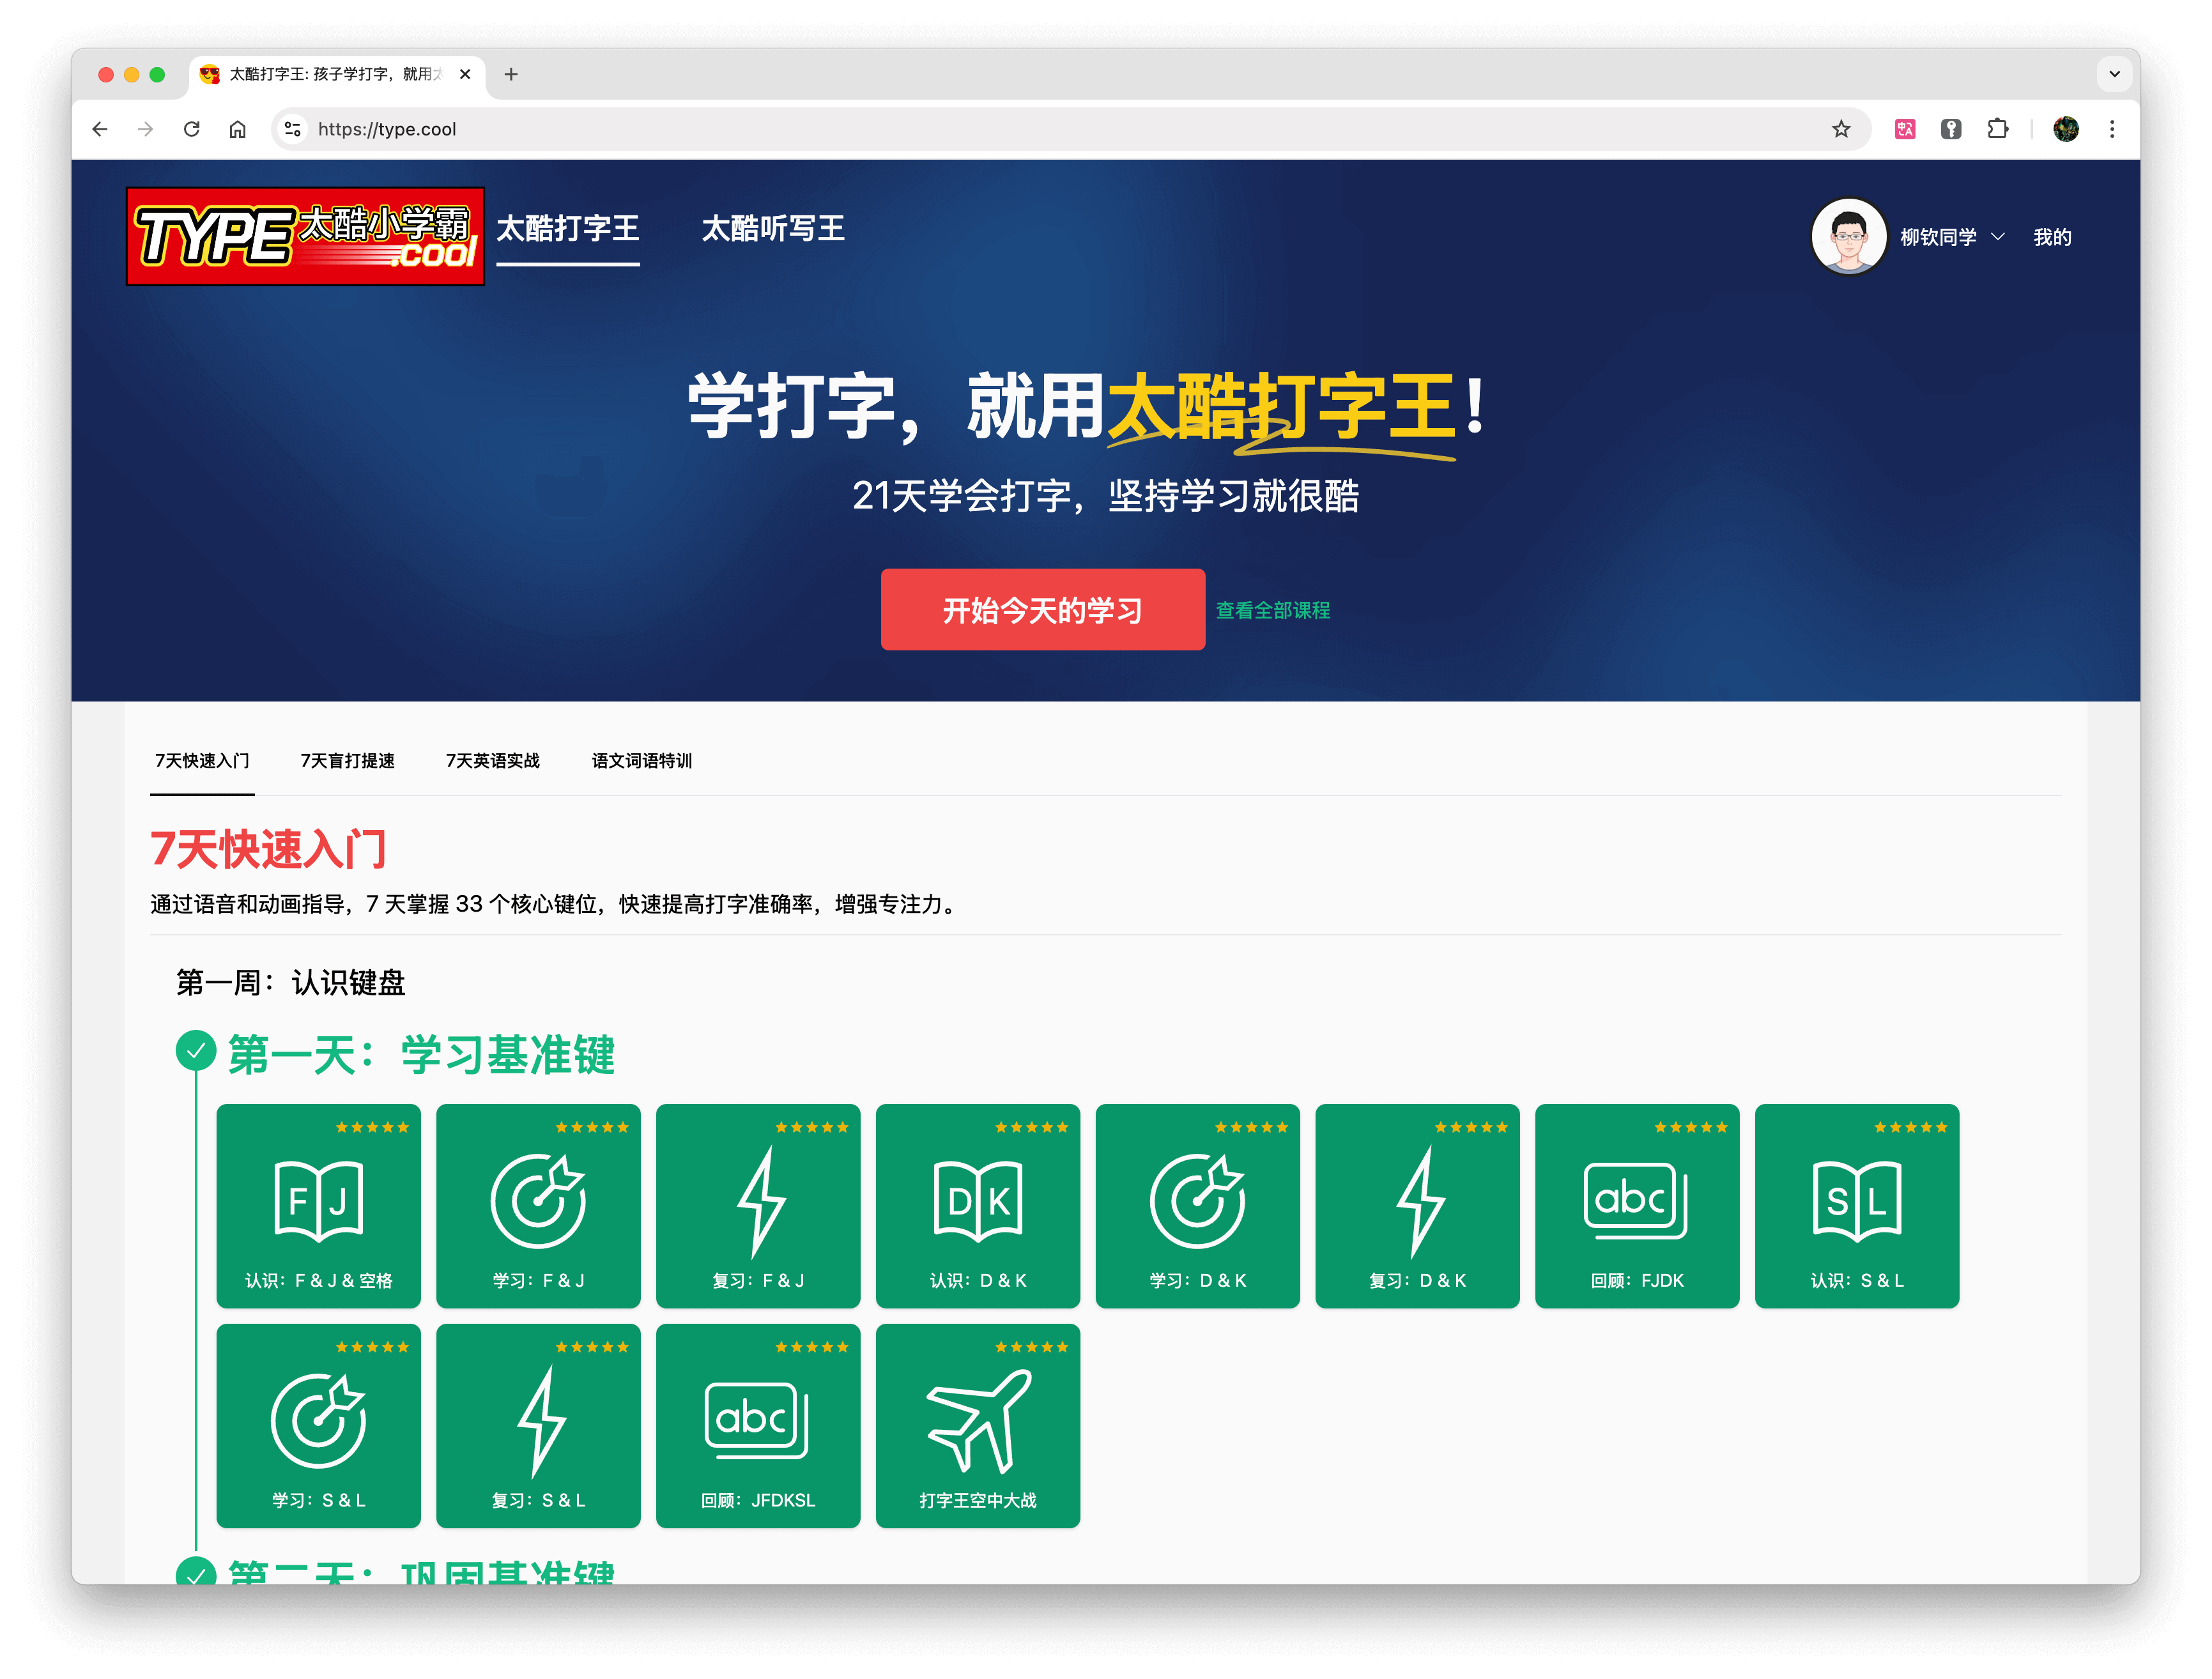The image size is (2212, 1679).
Task: Launch the 打字王空中大战 airplane game
Action: click(978, 1425)
